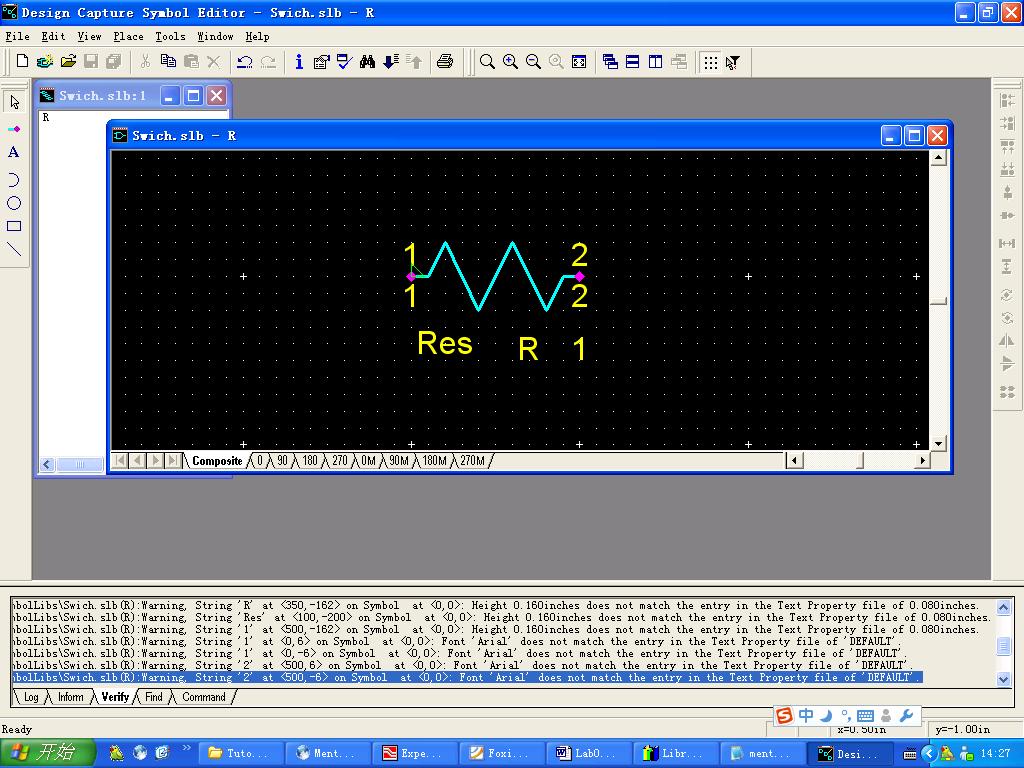Switch to the 90 rotation tab
This screenshot has width=1024, height=768.
coord(283,461)
